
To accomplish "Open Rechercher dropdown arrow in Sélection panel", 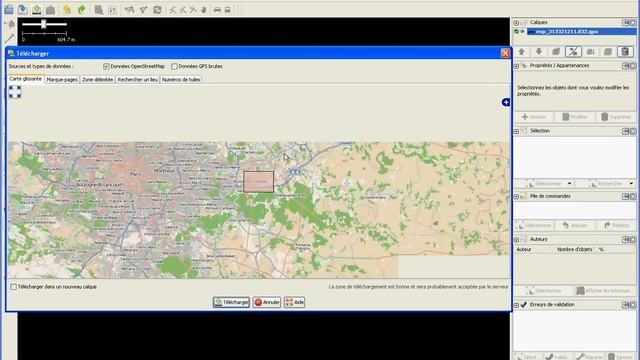I will click(631, 184).
